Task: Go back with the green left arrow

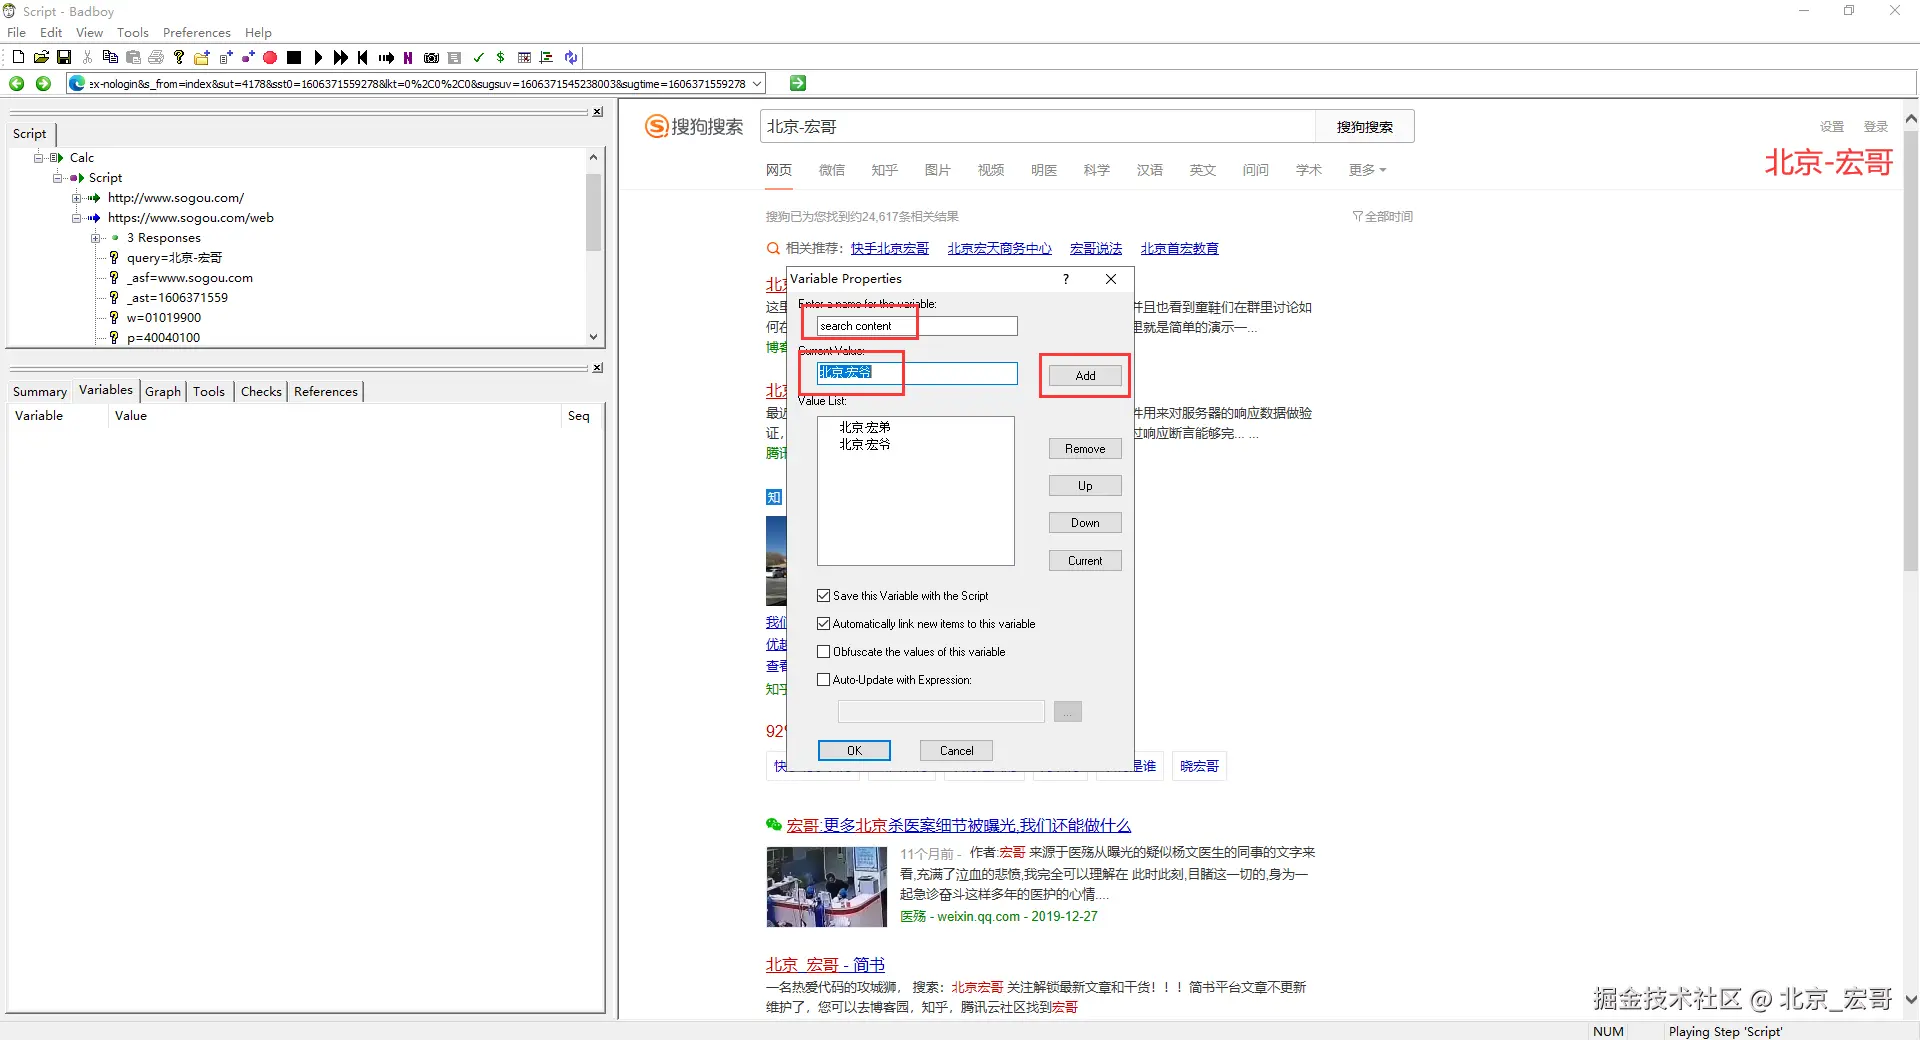Action: [17, 84]
